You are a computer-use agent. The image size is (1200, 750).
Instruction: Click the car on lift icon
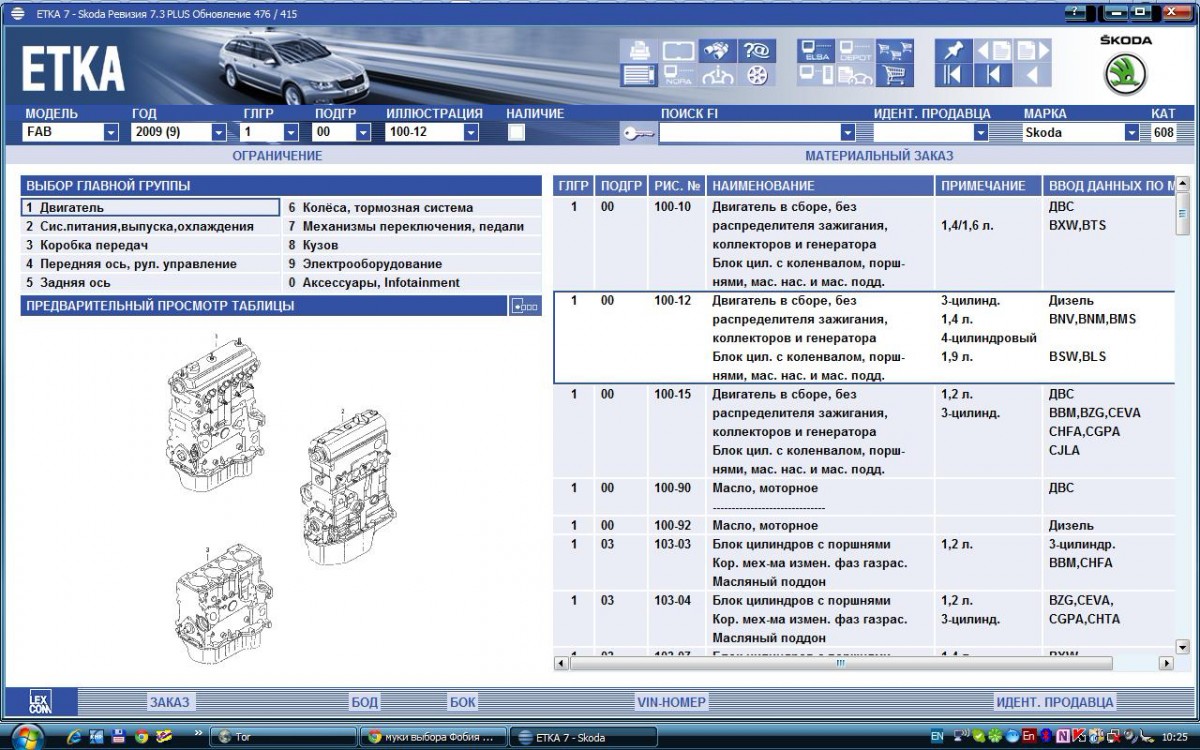pyautogui.click(x=716, y=75)
